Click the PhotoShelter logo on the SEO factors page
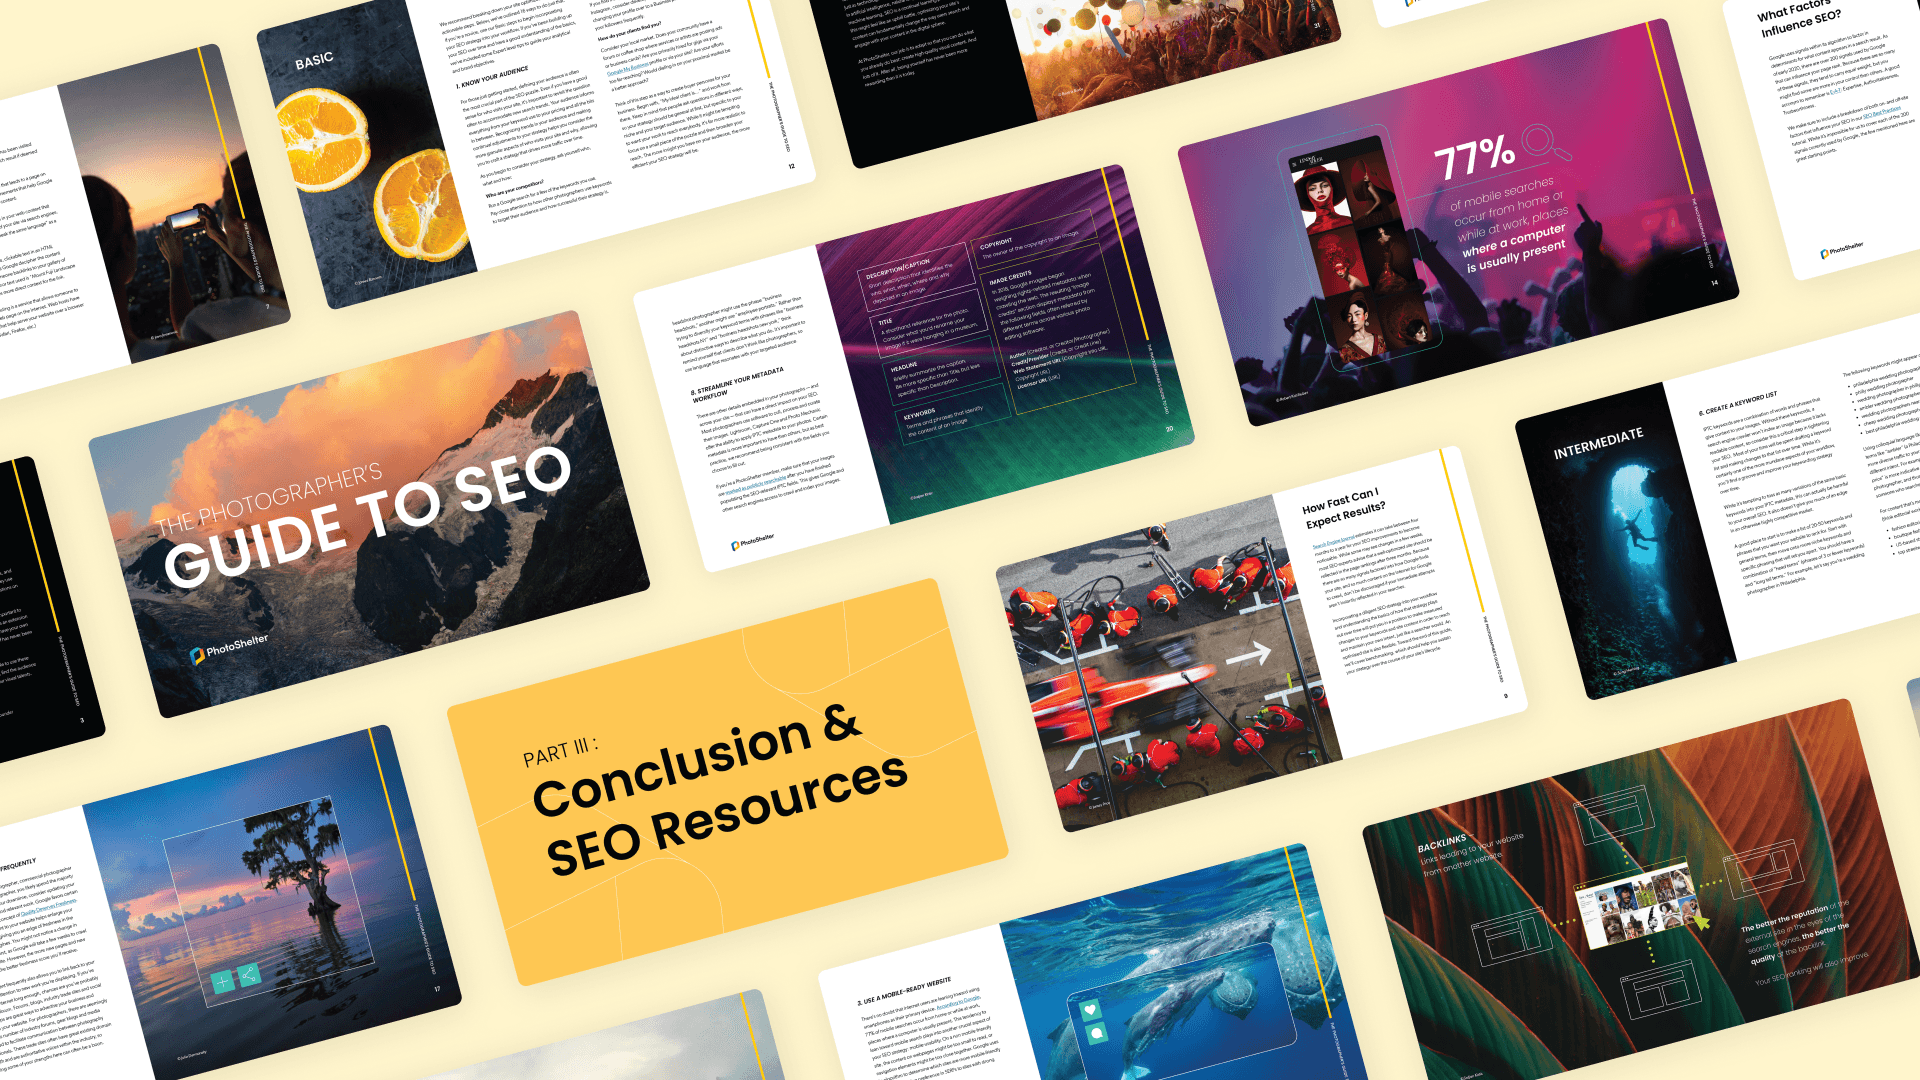 [x=1841, y=249]
